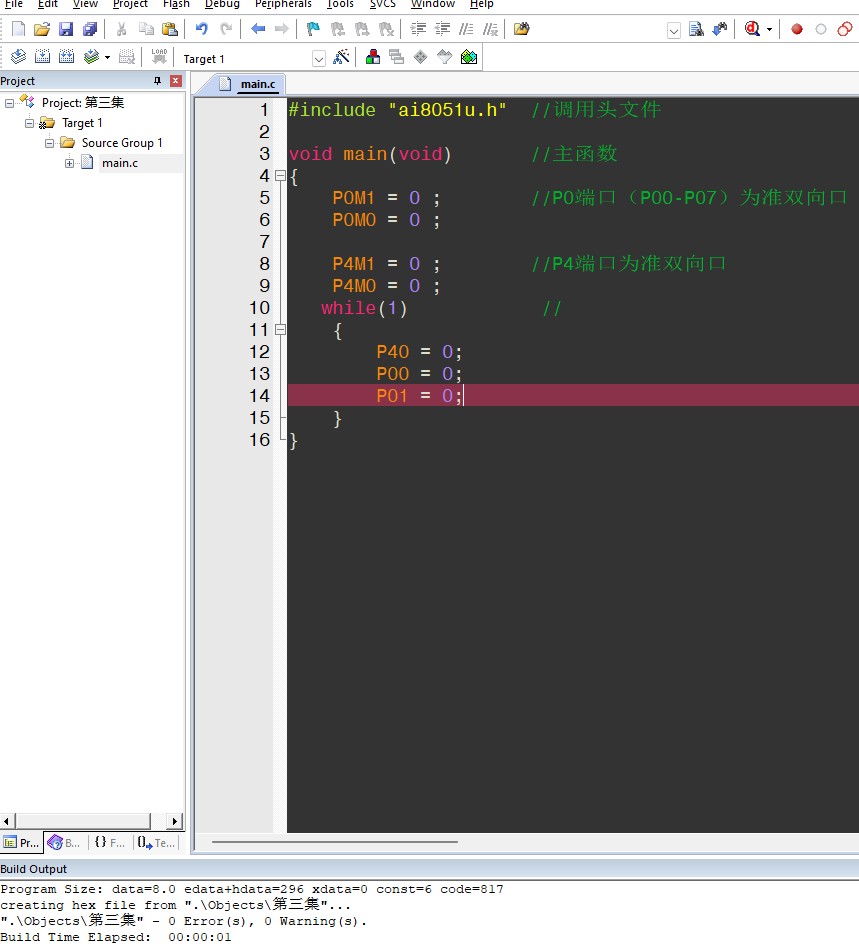Collapse the while loop fold at line 11

[x=280, y=330]
